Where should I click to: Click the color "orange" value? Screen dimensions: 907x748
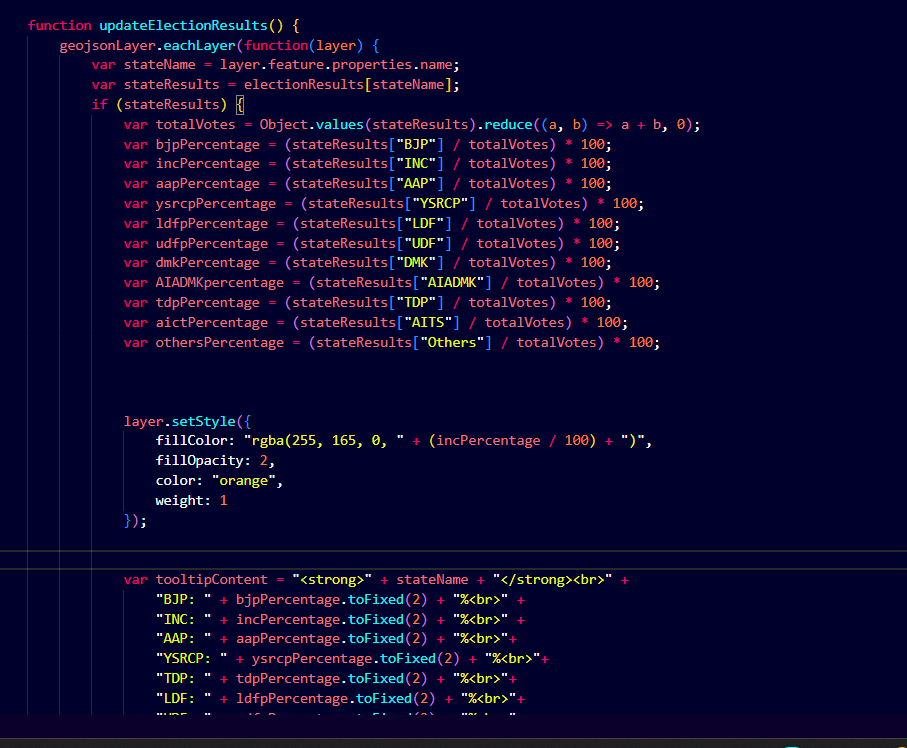tap(244, 481)
